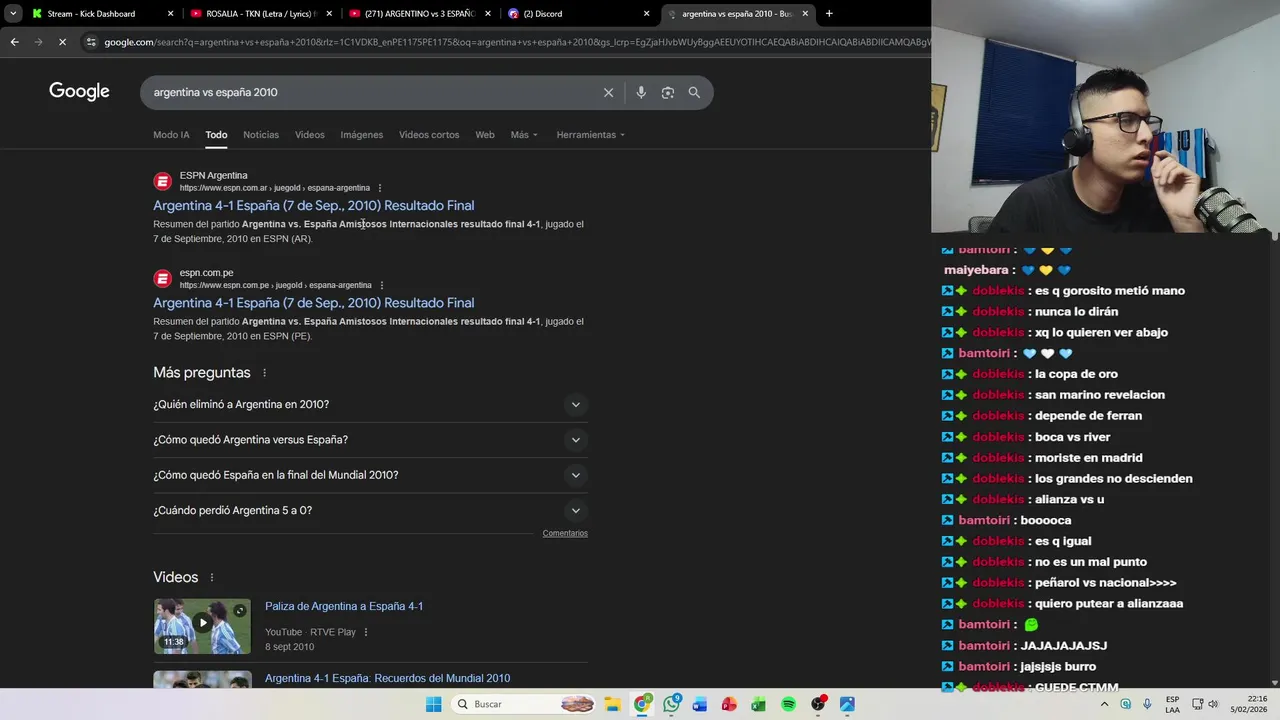Open OBS Studio from the taskbar
1280x720 pixels.
click(818, 704)
